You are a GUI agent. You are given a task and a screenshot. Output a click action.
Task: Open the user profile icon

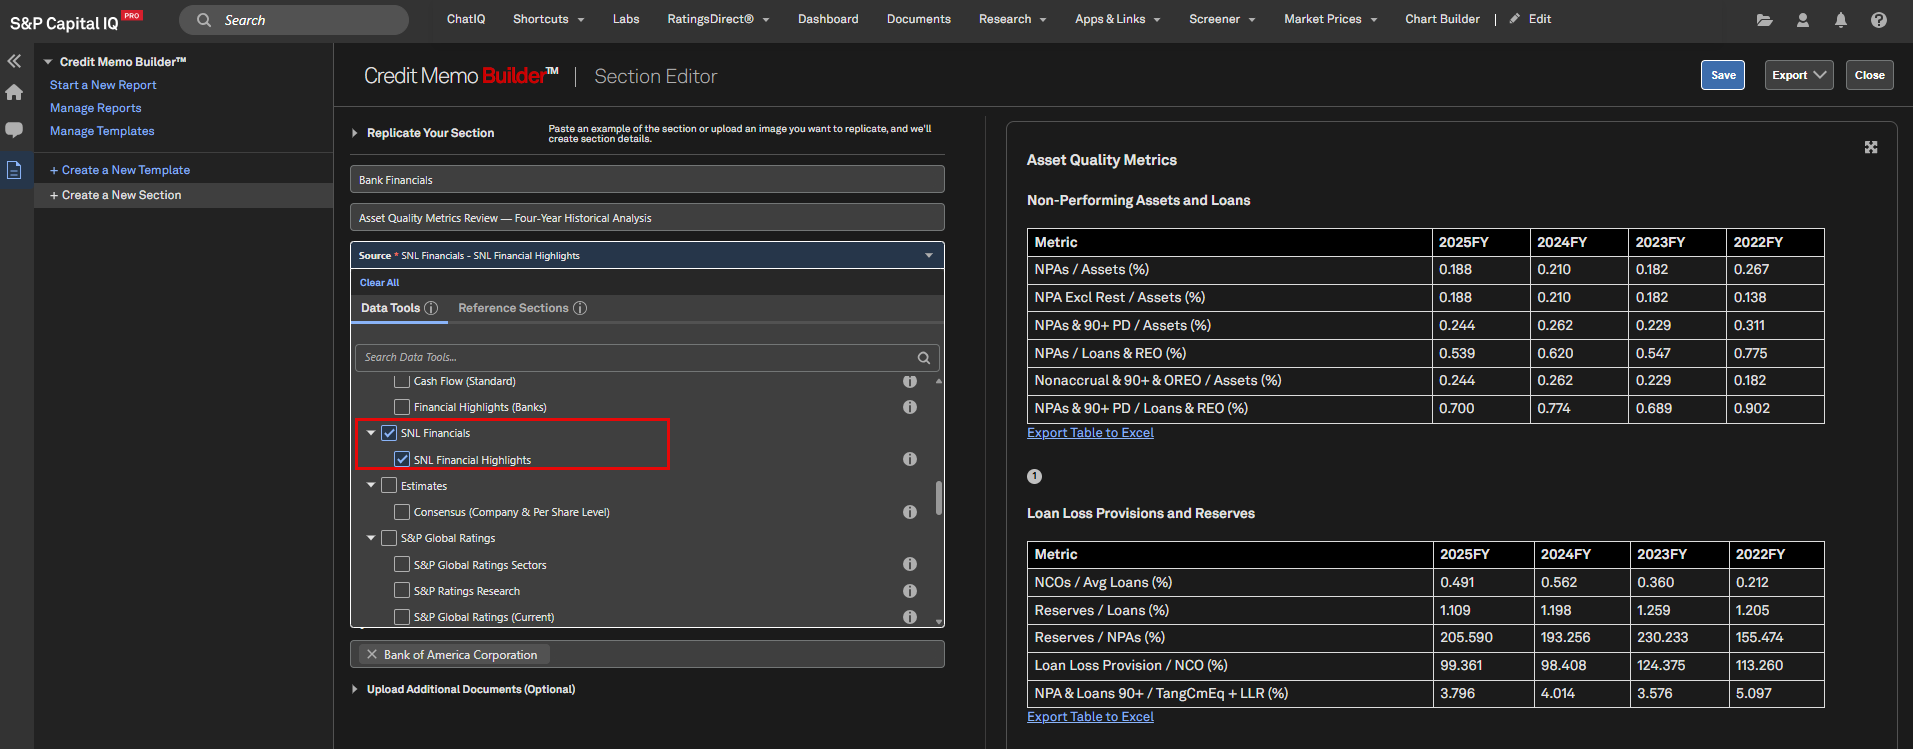point(1802,20)
